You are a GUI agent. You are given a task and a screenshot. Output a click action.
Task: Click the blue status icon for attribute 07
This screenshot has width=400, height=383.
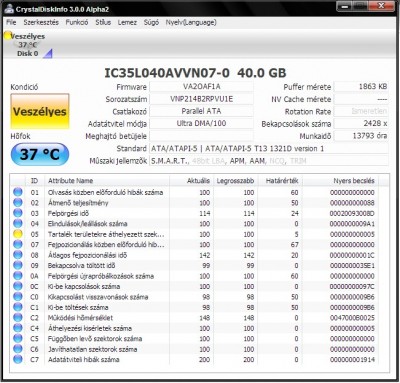pyautogui.click(x=18, y=244)
